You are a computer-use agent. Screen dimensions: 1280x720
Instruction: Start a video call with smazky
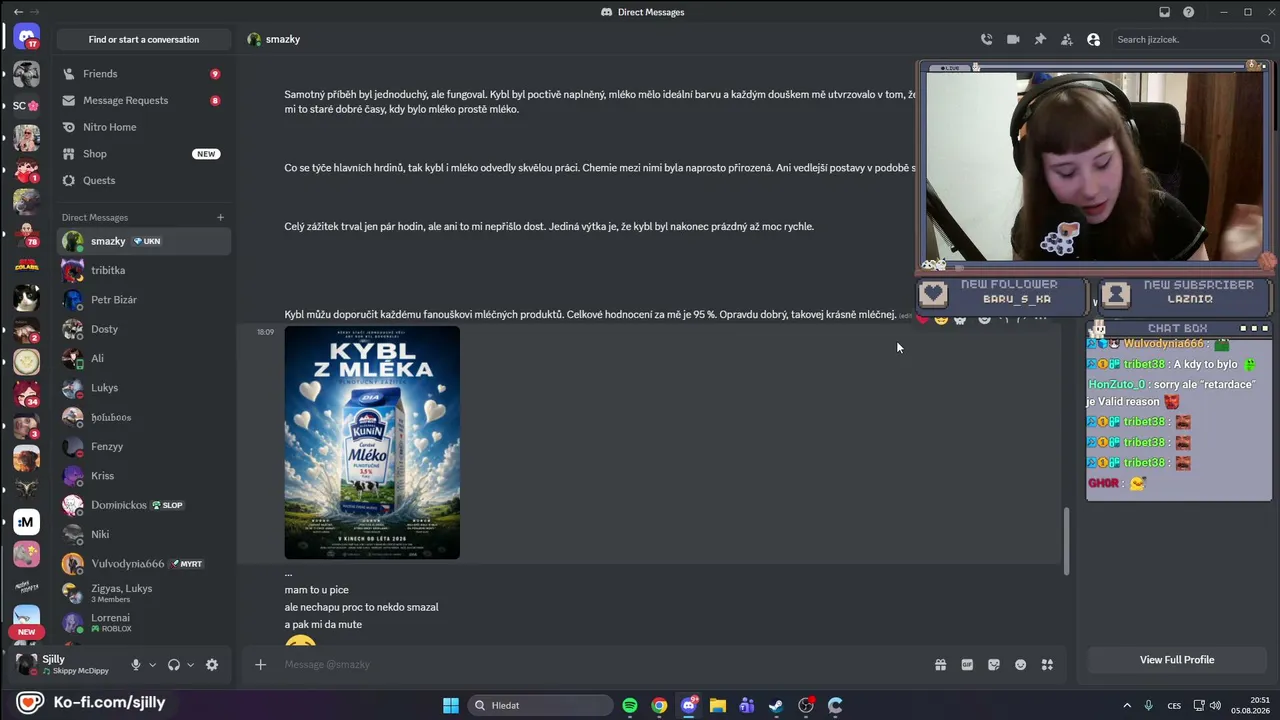(x=1013, y=39)
